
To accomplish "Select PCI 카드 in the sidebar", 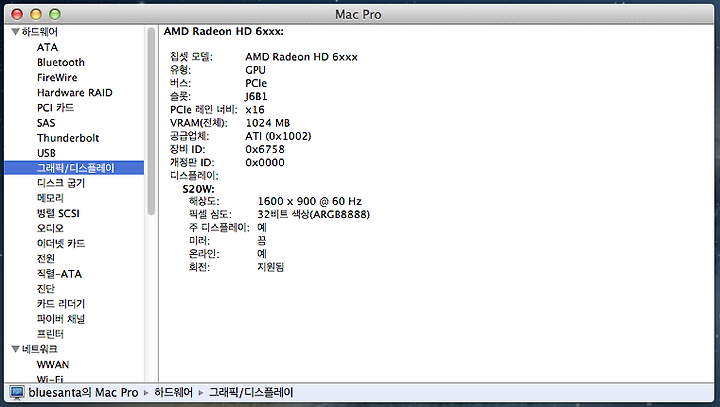I will (55, 107).
